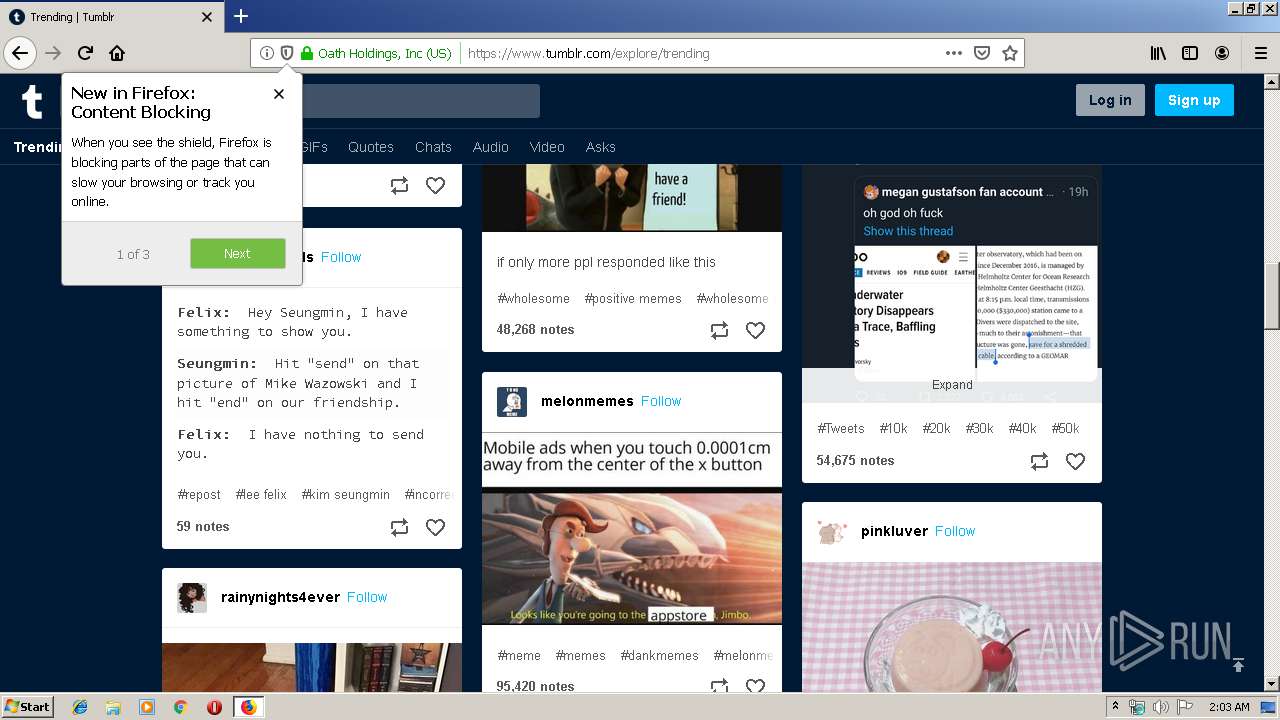The image size is (1280, 720).
Task: Click 'Show this thread' in tweet
Action: [908, 231]
